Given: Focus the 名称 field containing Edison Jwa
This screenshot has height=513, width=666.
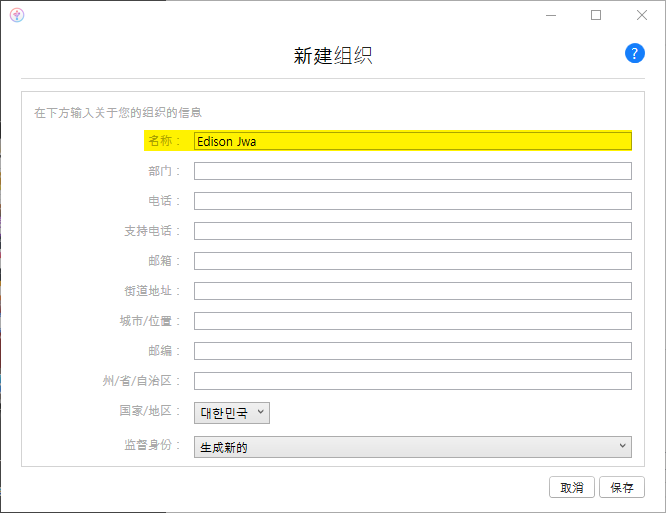Looking at the screenshot, I should (412, 141).
